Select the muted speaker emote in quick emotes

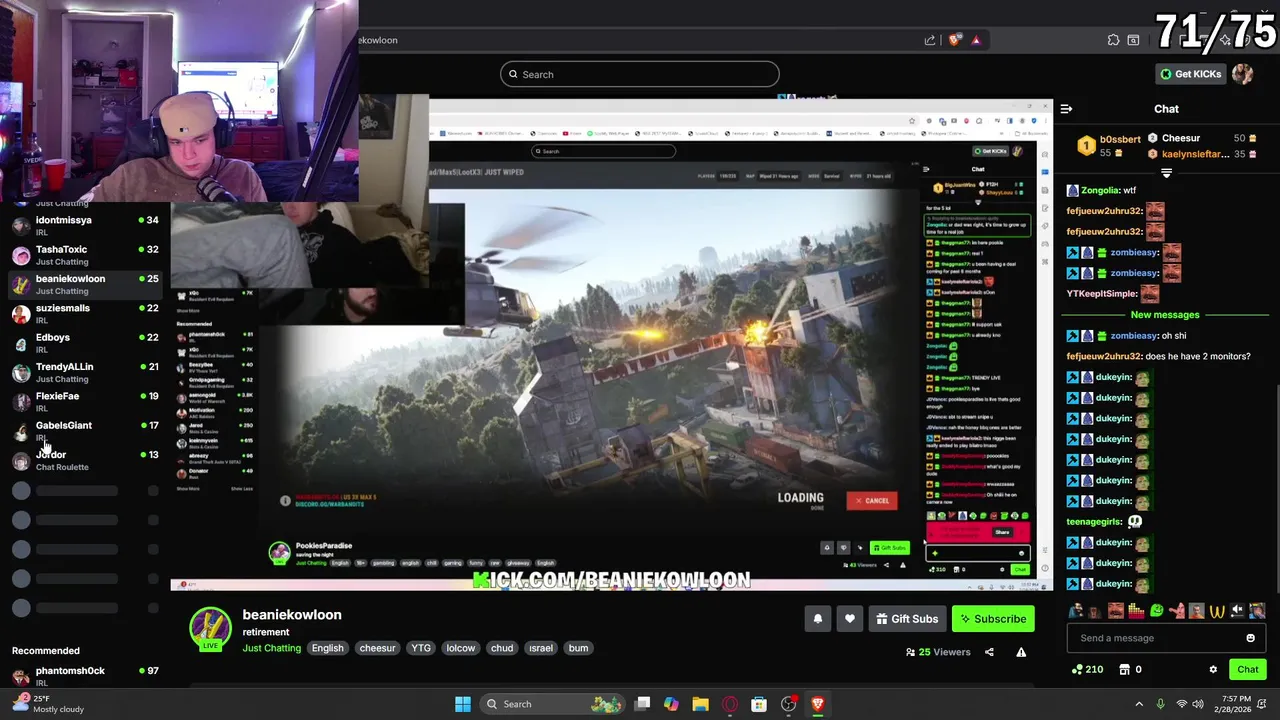(x=1237, y=610)
